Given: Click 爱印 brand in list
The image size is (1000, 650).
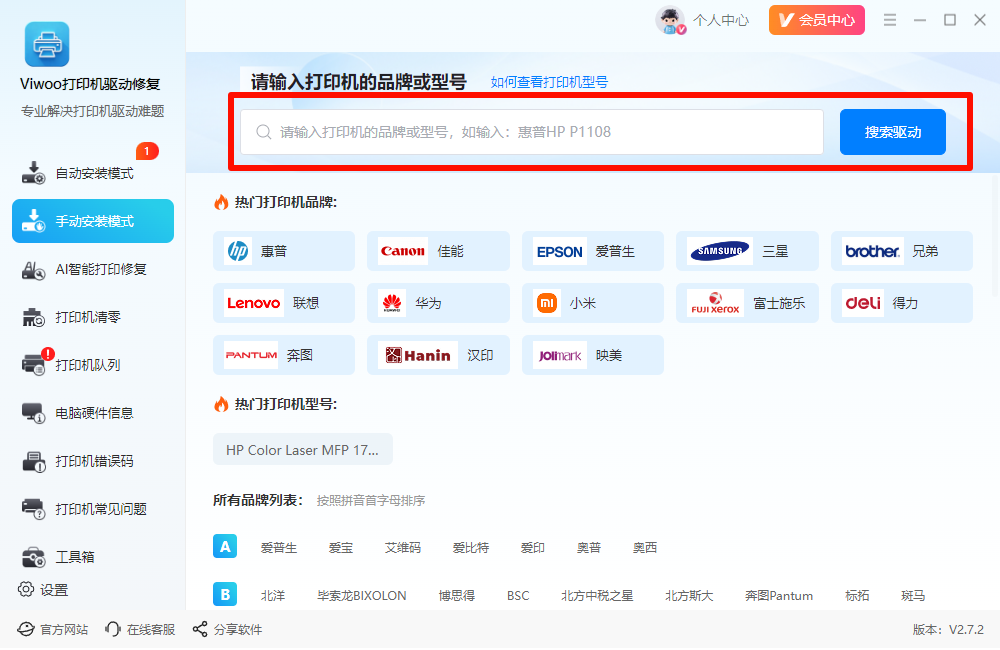Looking at the screenshot, I should 533,547.
